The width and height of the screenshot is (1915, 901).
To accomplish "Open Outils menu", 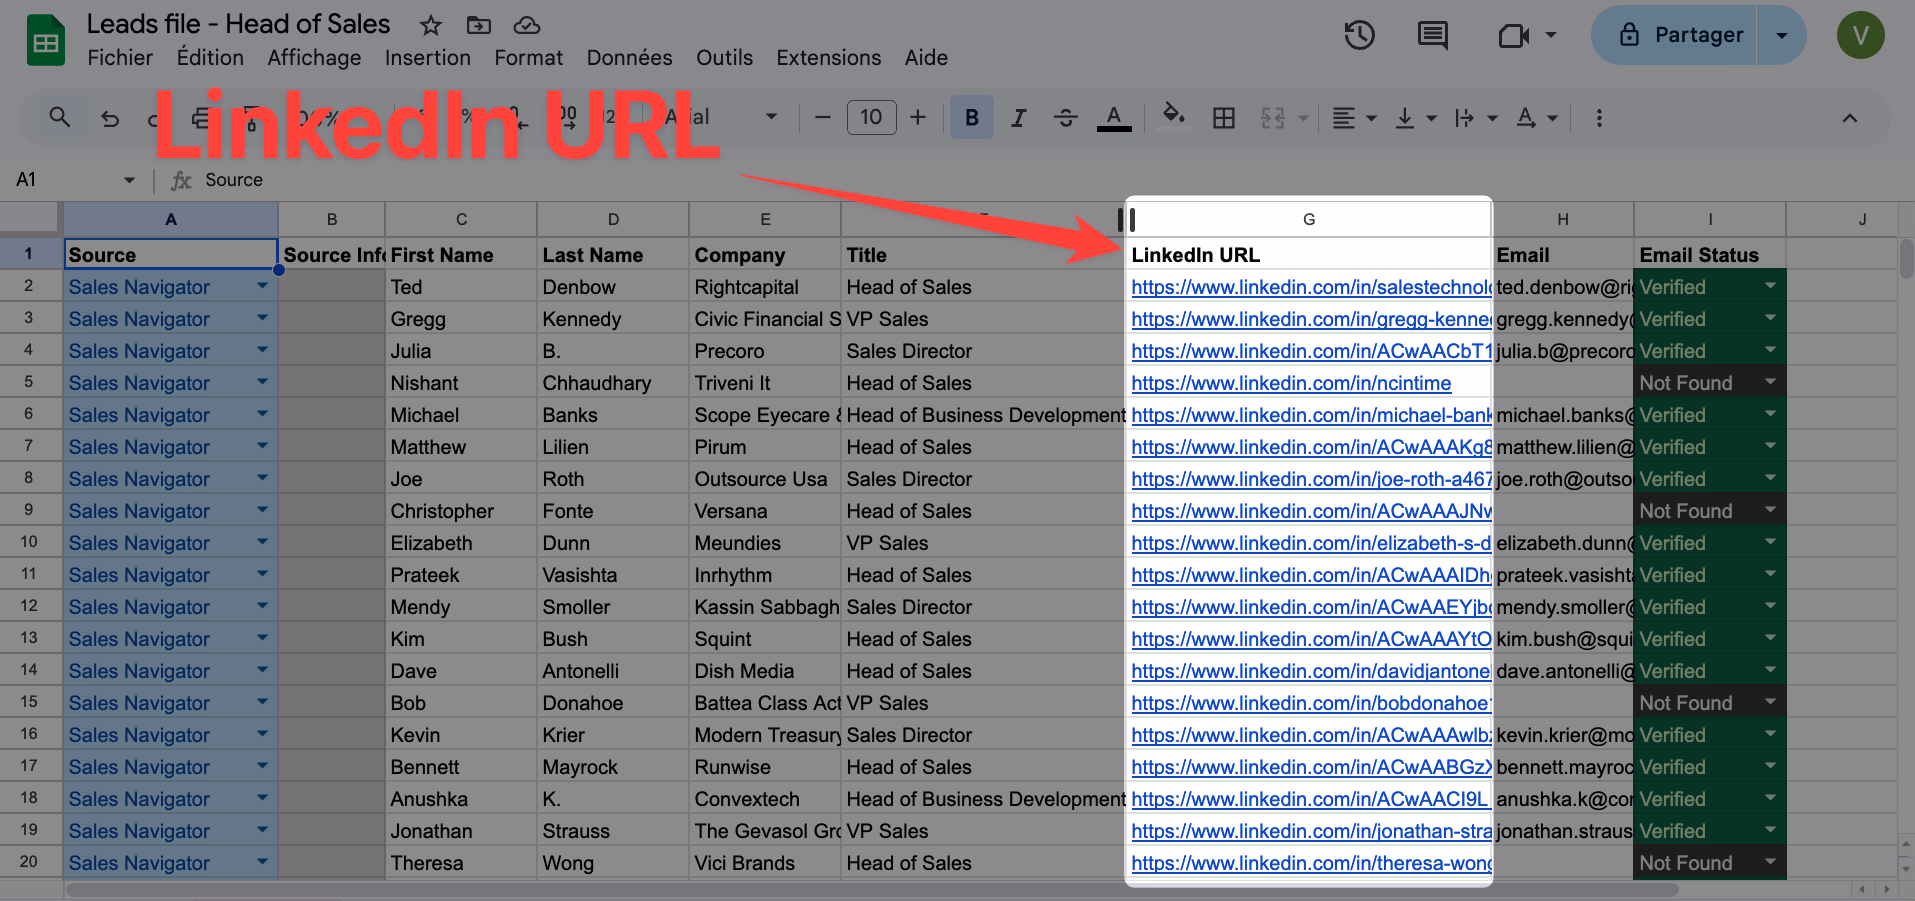I will click(724, 58).
